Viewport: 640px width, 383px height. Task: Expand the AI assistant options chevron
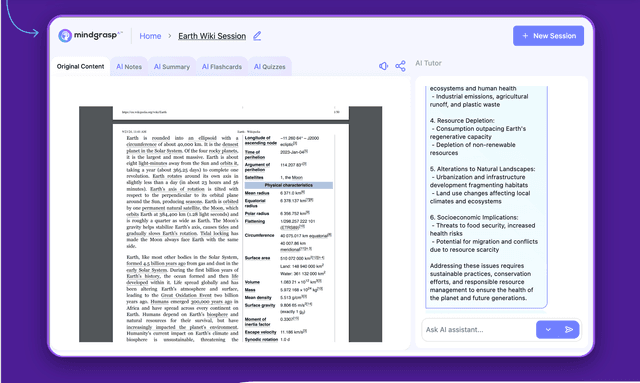(x=548, y=330)
